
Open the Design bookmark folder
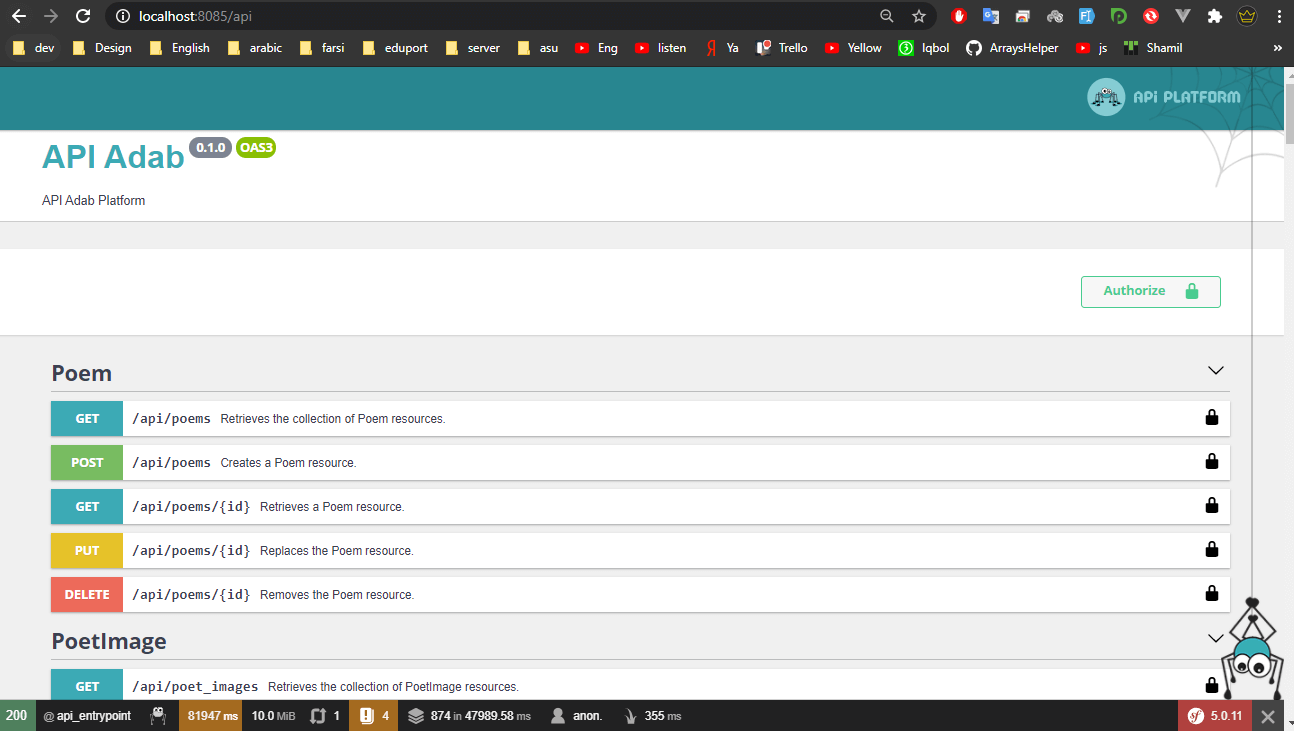[x=102, y=47]
